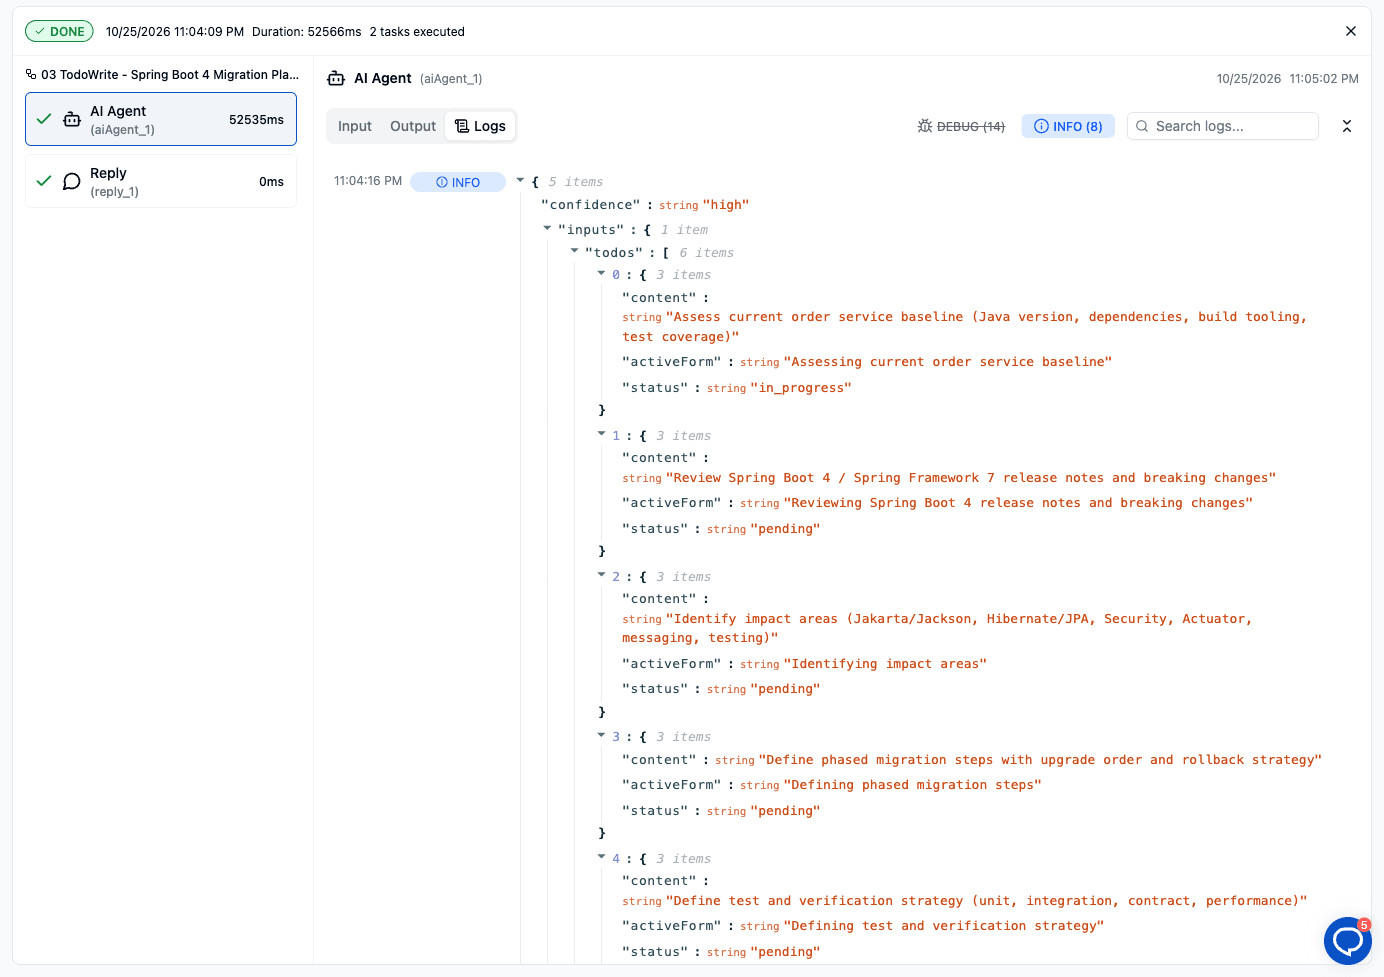
Task: Click the Reply speech bubble icon
Action: click(72, 181)
